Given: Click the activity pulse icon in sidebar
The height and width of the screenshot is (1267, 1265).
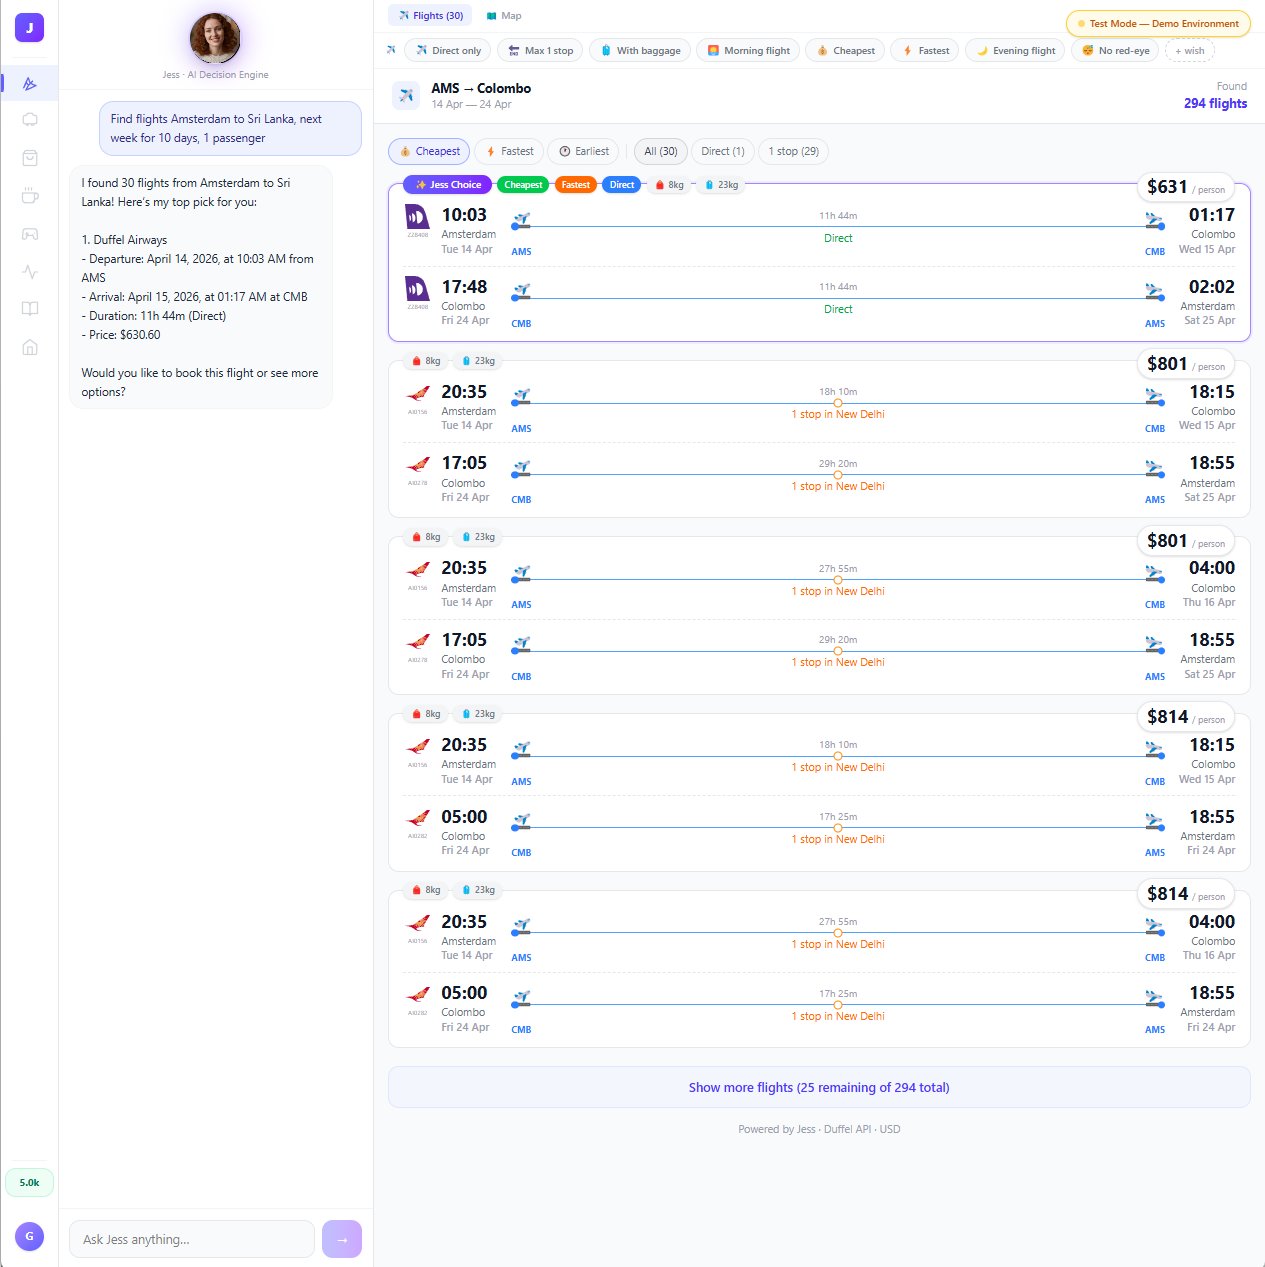Looking at the screenshot, I should (x=30, y=271).
